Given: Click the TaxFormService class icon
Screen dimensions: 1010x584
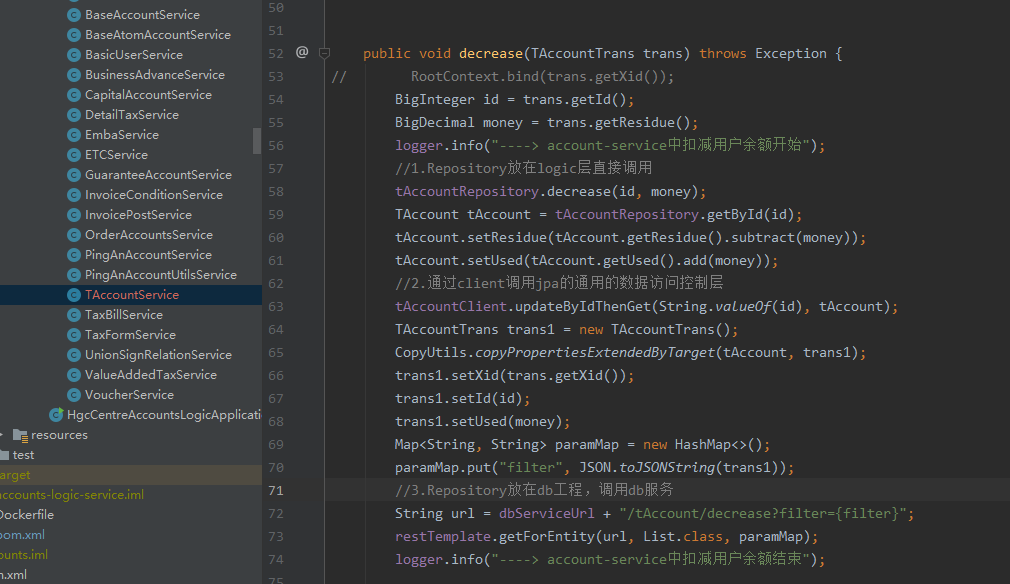Looking at the screenshot, I should click(x=74, y=334).
